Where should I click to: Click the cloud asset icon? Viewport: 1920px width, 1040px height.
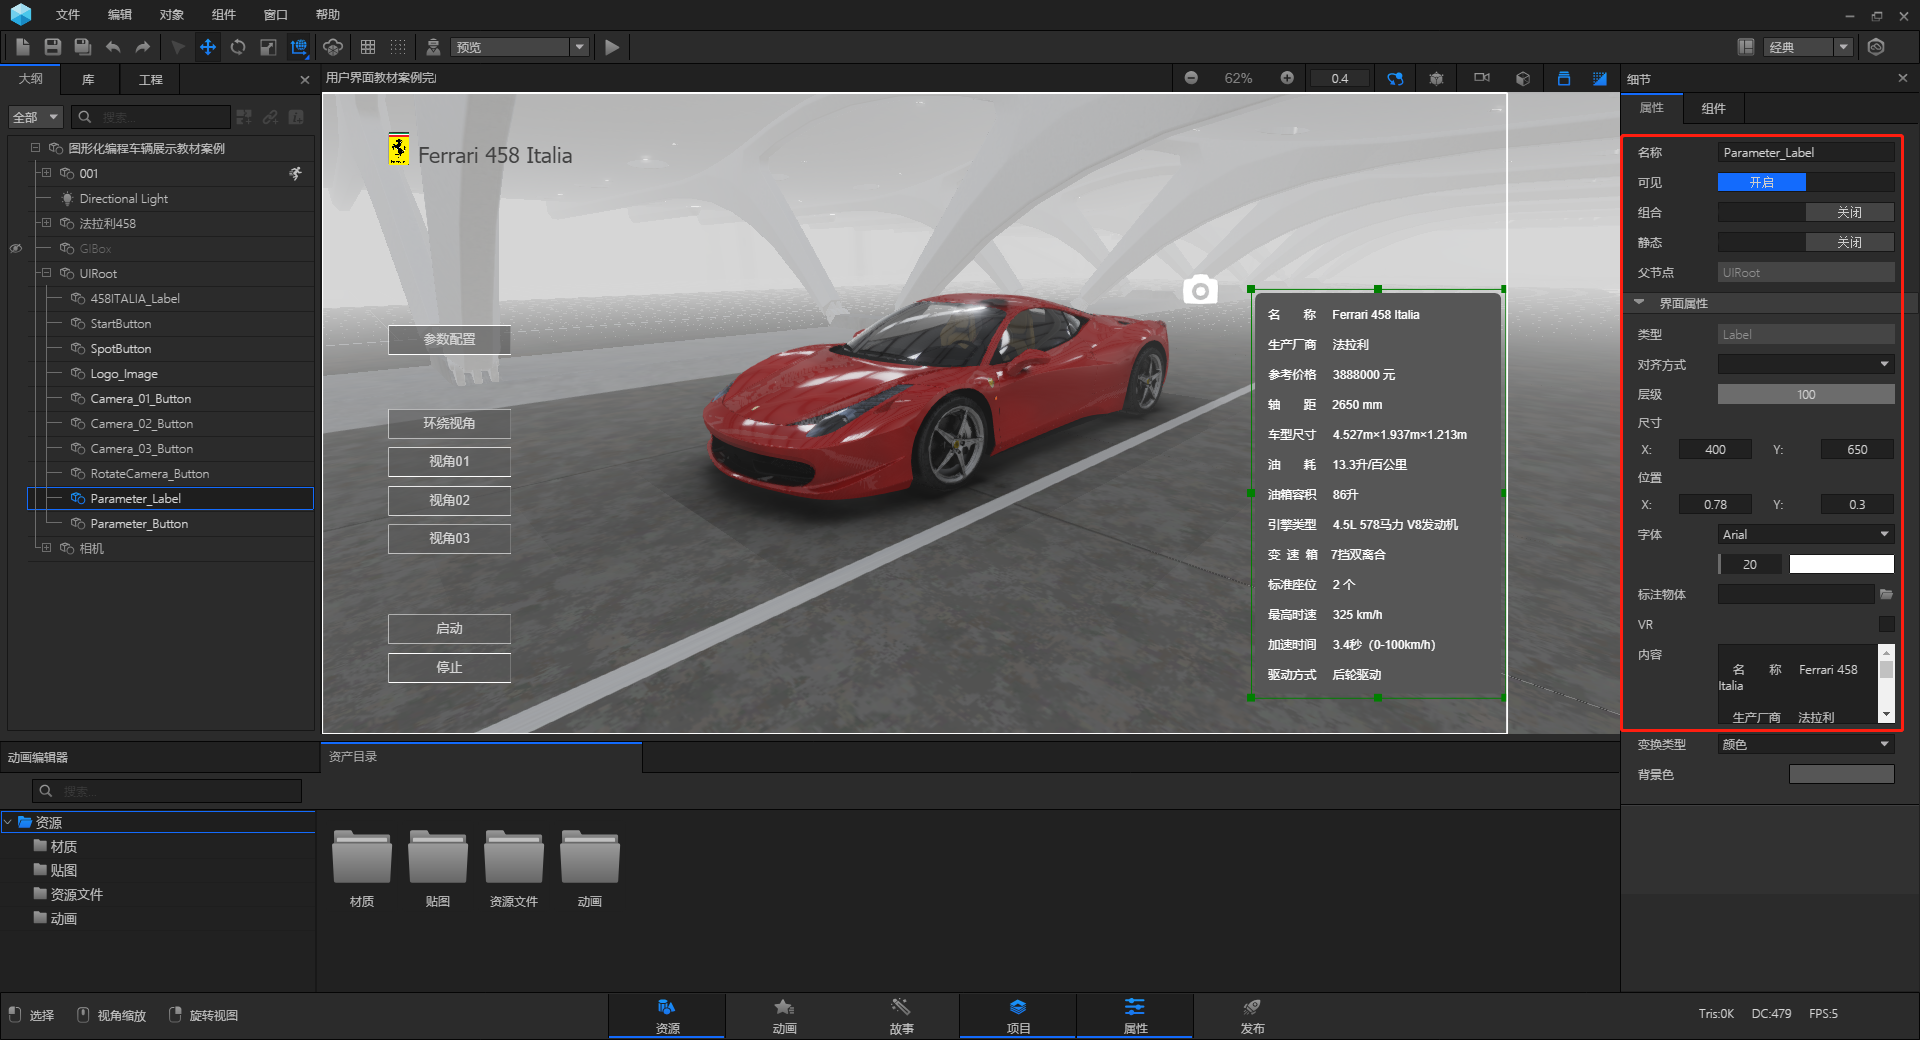333,47
